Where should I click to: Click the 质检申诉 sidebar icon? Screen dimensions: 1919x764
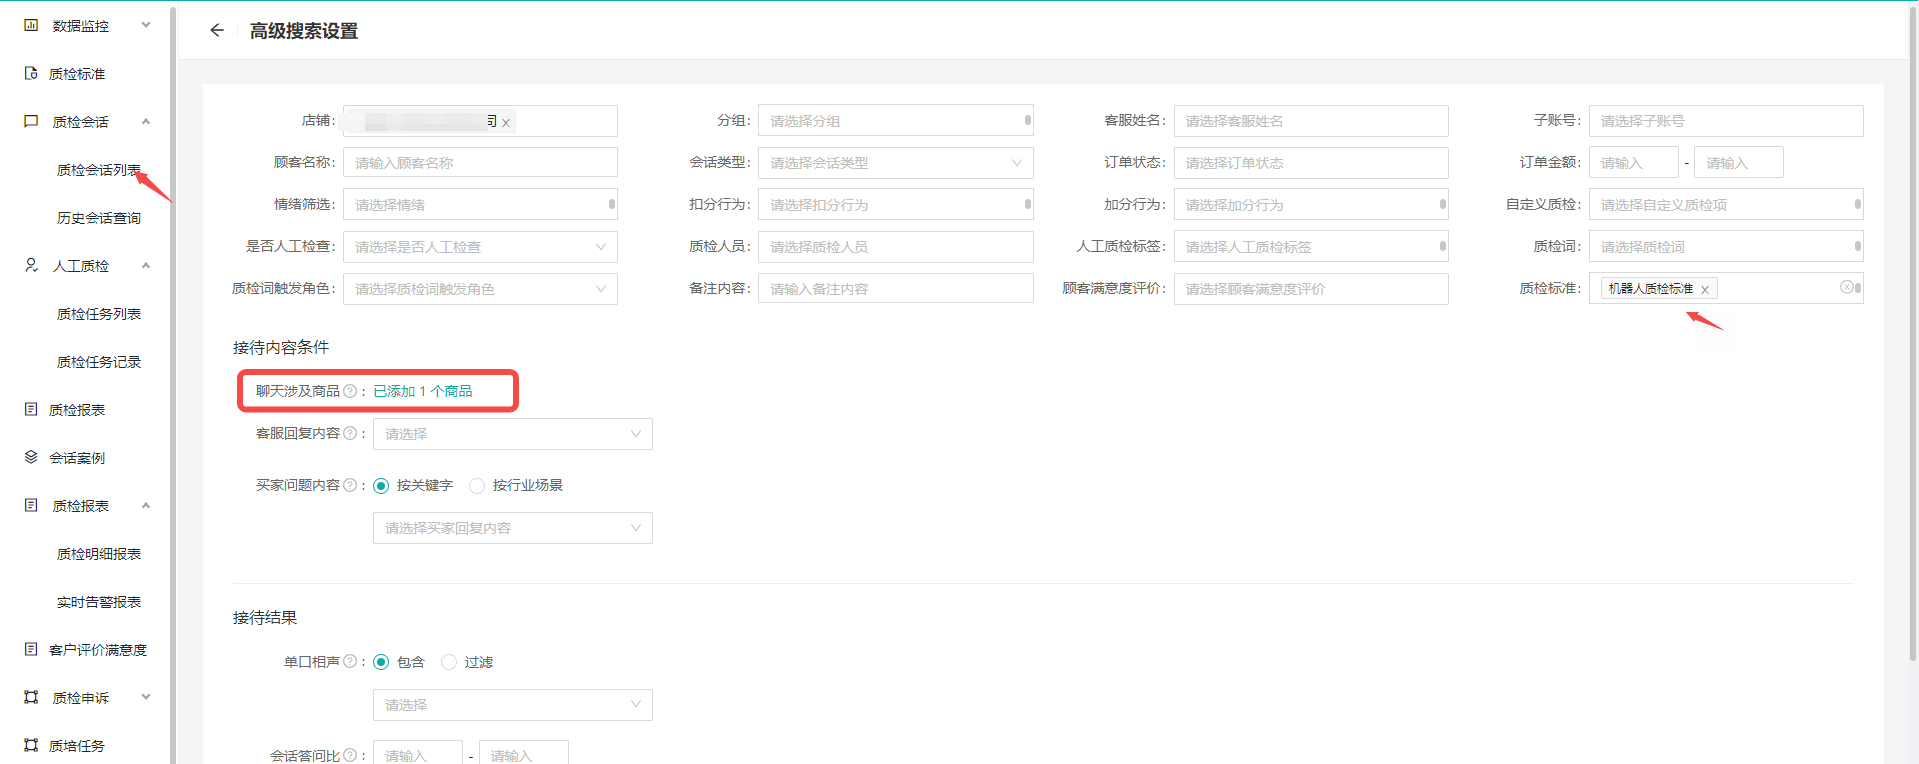coord(31,697)
